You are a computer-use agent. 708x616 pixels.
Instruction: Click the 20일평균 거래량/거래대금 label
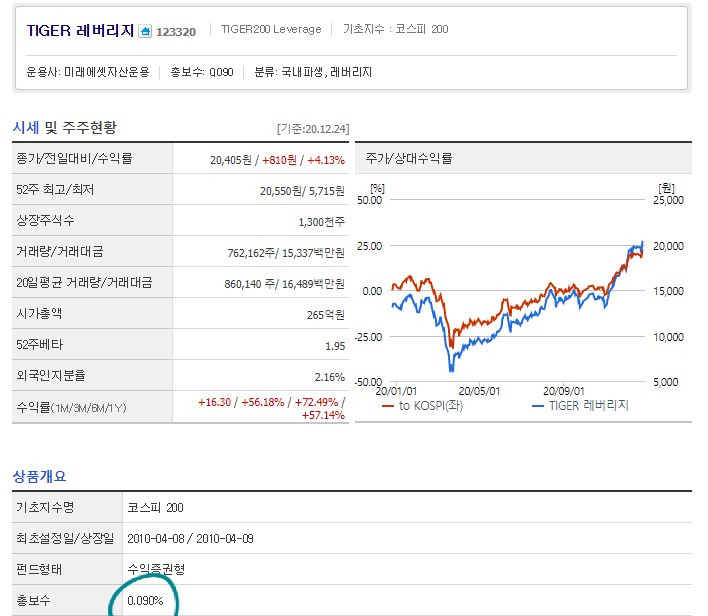84,282
